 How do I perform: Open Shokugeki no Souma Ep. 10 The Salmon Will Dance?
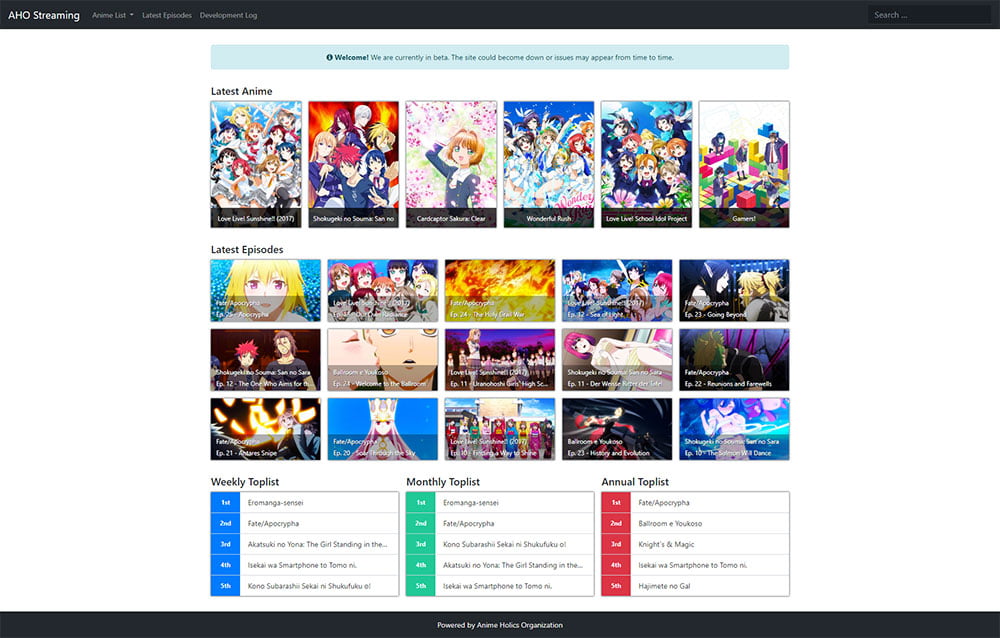(x=734, y=428)
